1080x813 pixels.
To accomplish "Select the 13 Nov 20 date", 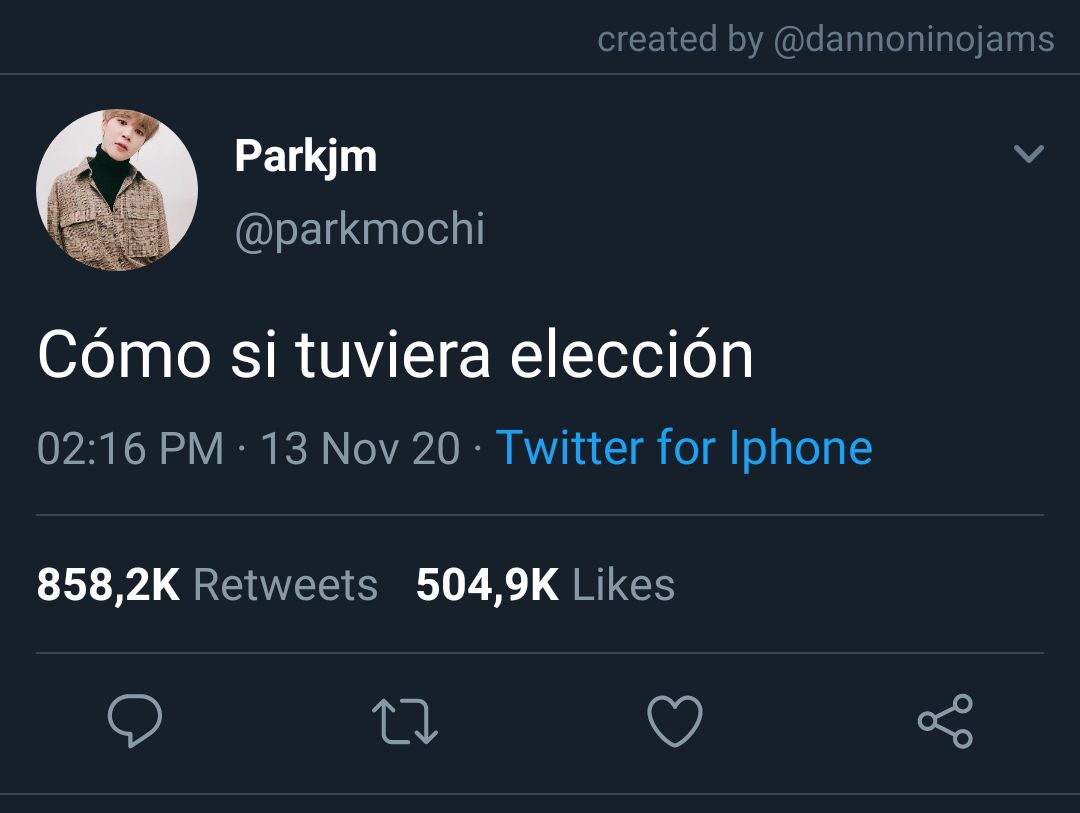I will [x=360, y=448].
